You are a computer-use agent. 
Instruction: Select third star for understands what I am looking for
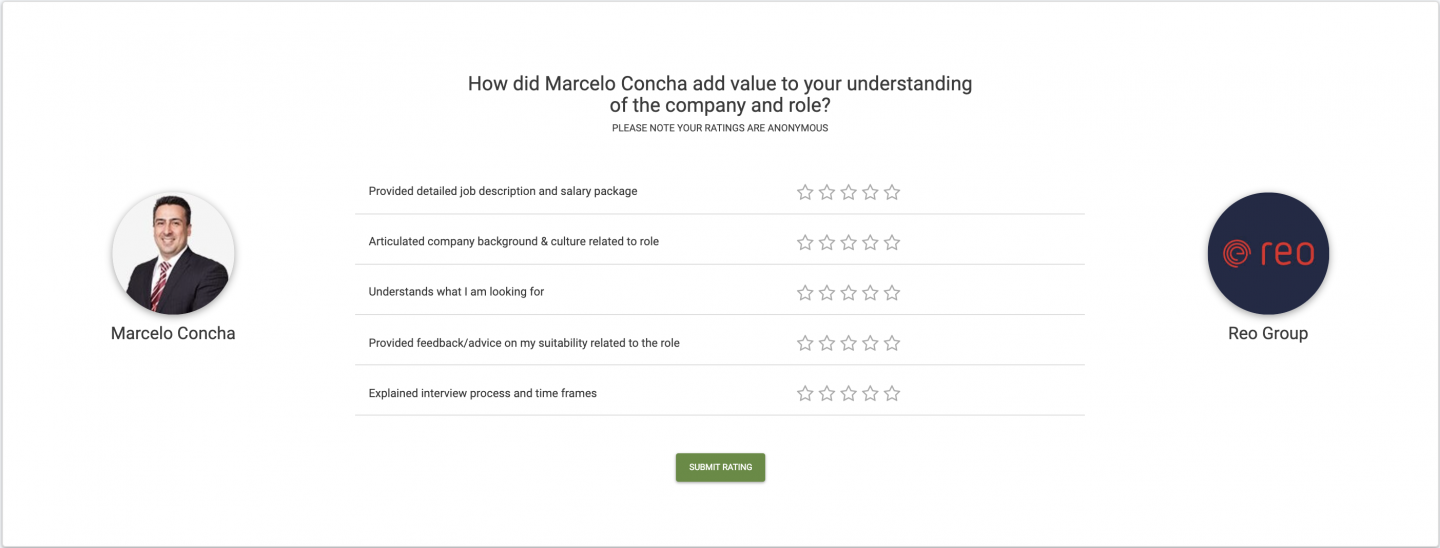tap(848, 293)
